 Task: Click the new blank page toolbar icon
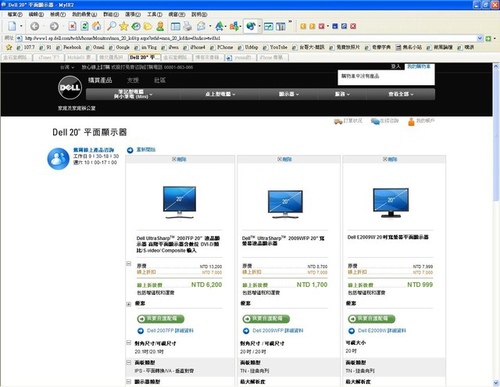[12, 26]
